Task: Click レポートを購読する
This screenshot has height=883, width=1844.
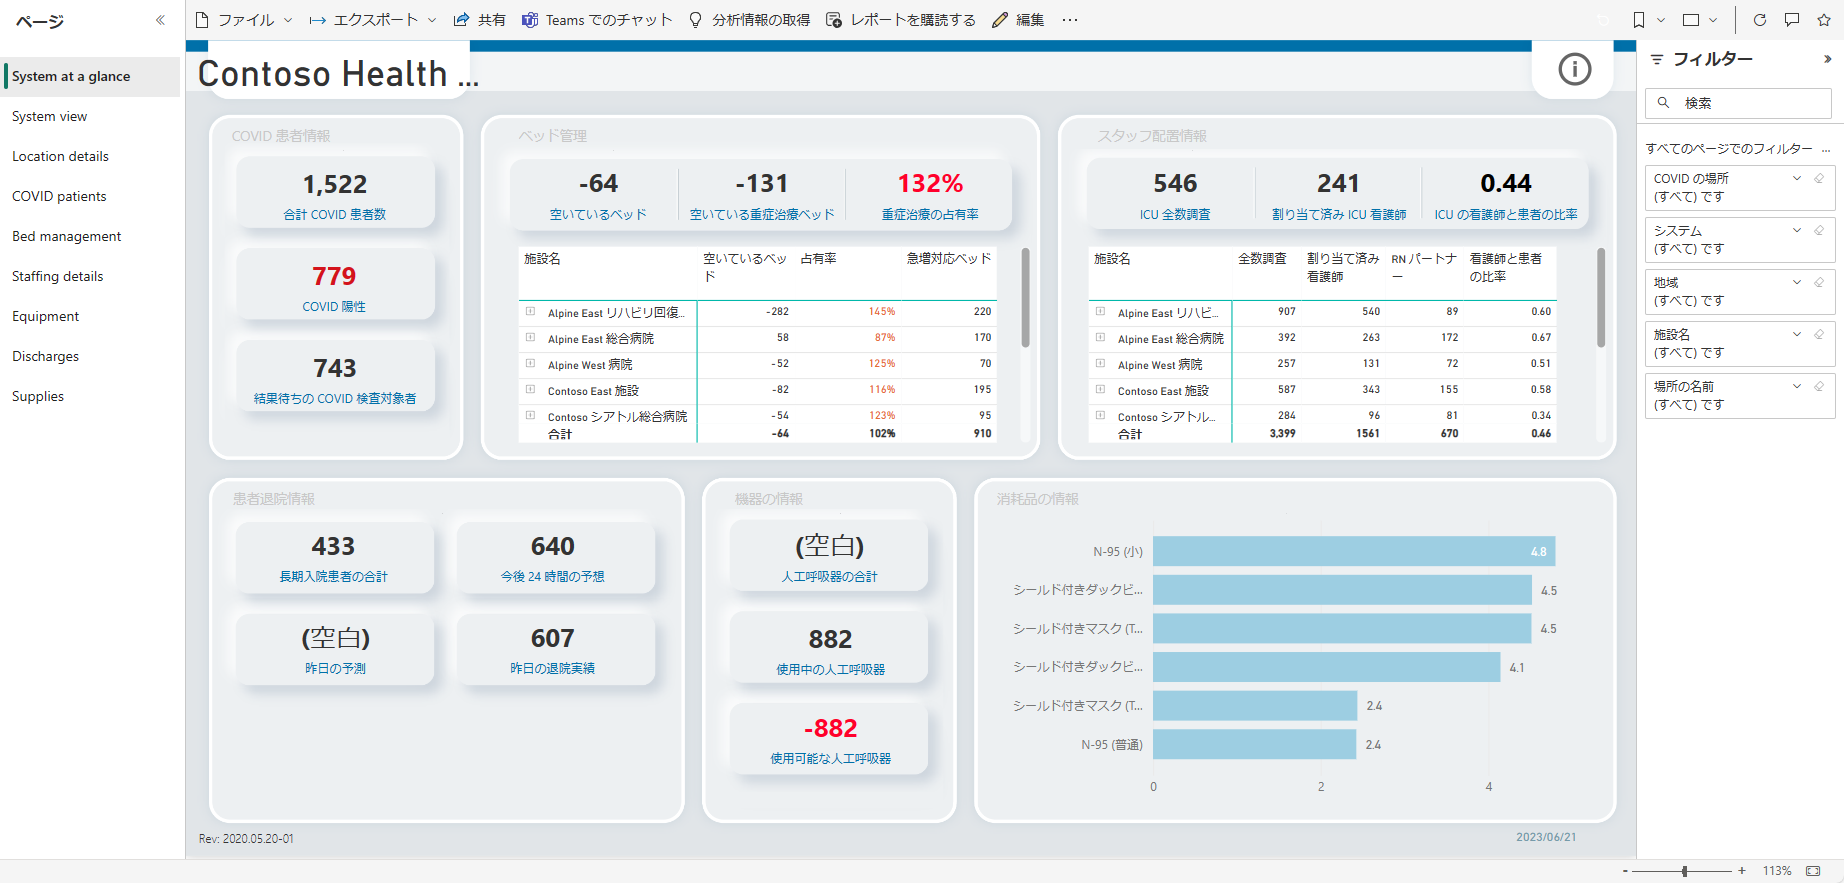Action: click(901, 20)
